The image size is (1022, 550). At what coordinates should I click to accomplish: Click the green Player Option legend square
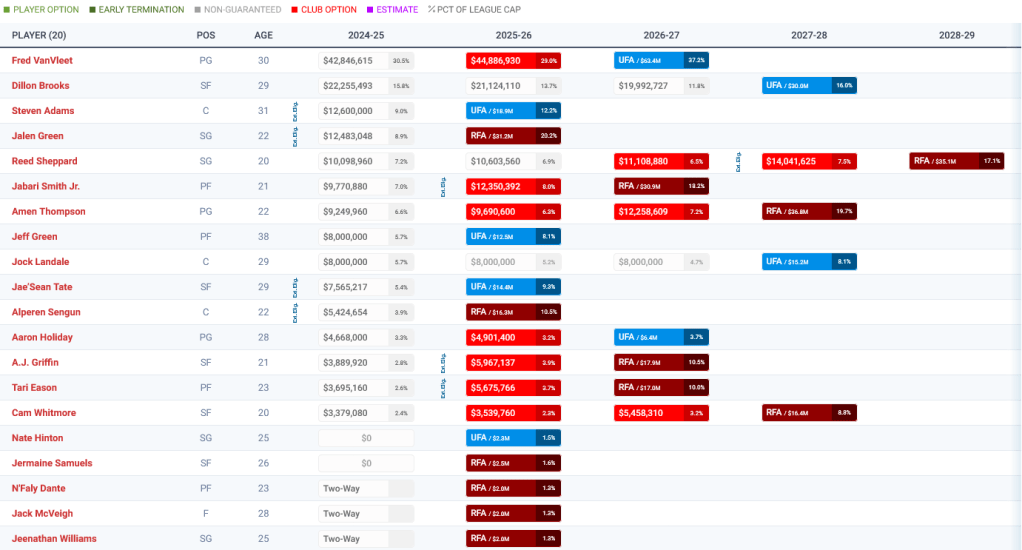tap(5, 10)
